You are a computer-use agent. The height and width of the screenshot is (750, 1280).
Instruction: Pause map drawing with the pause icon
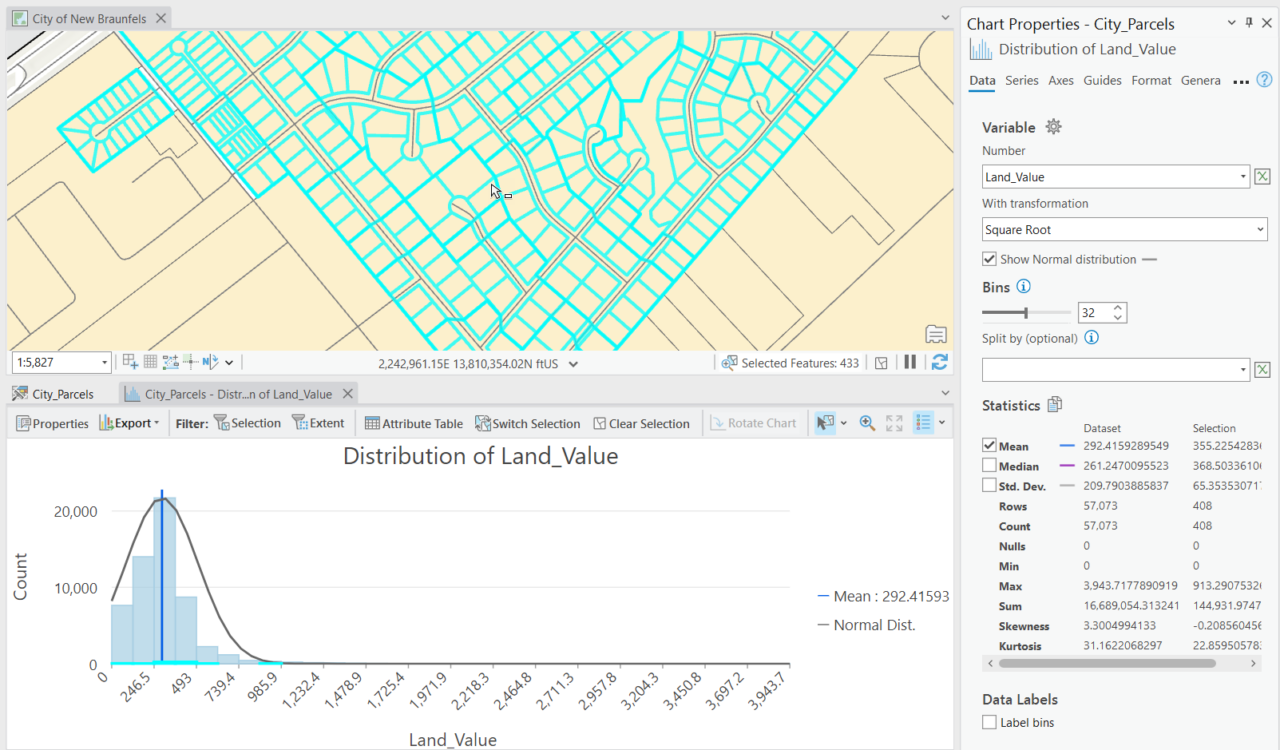pos(911,362)
